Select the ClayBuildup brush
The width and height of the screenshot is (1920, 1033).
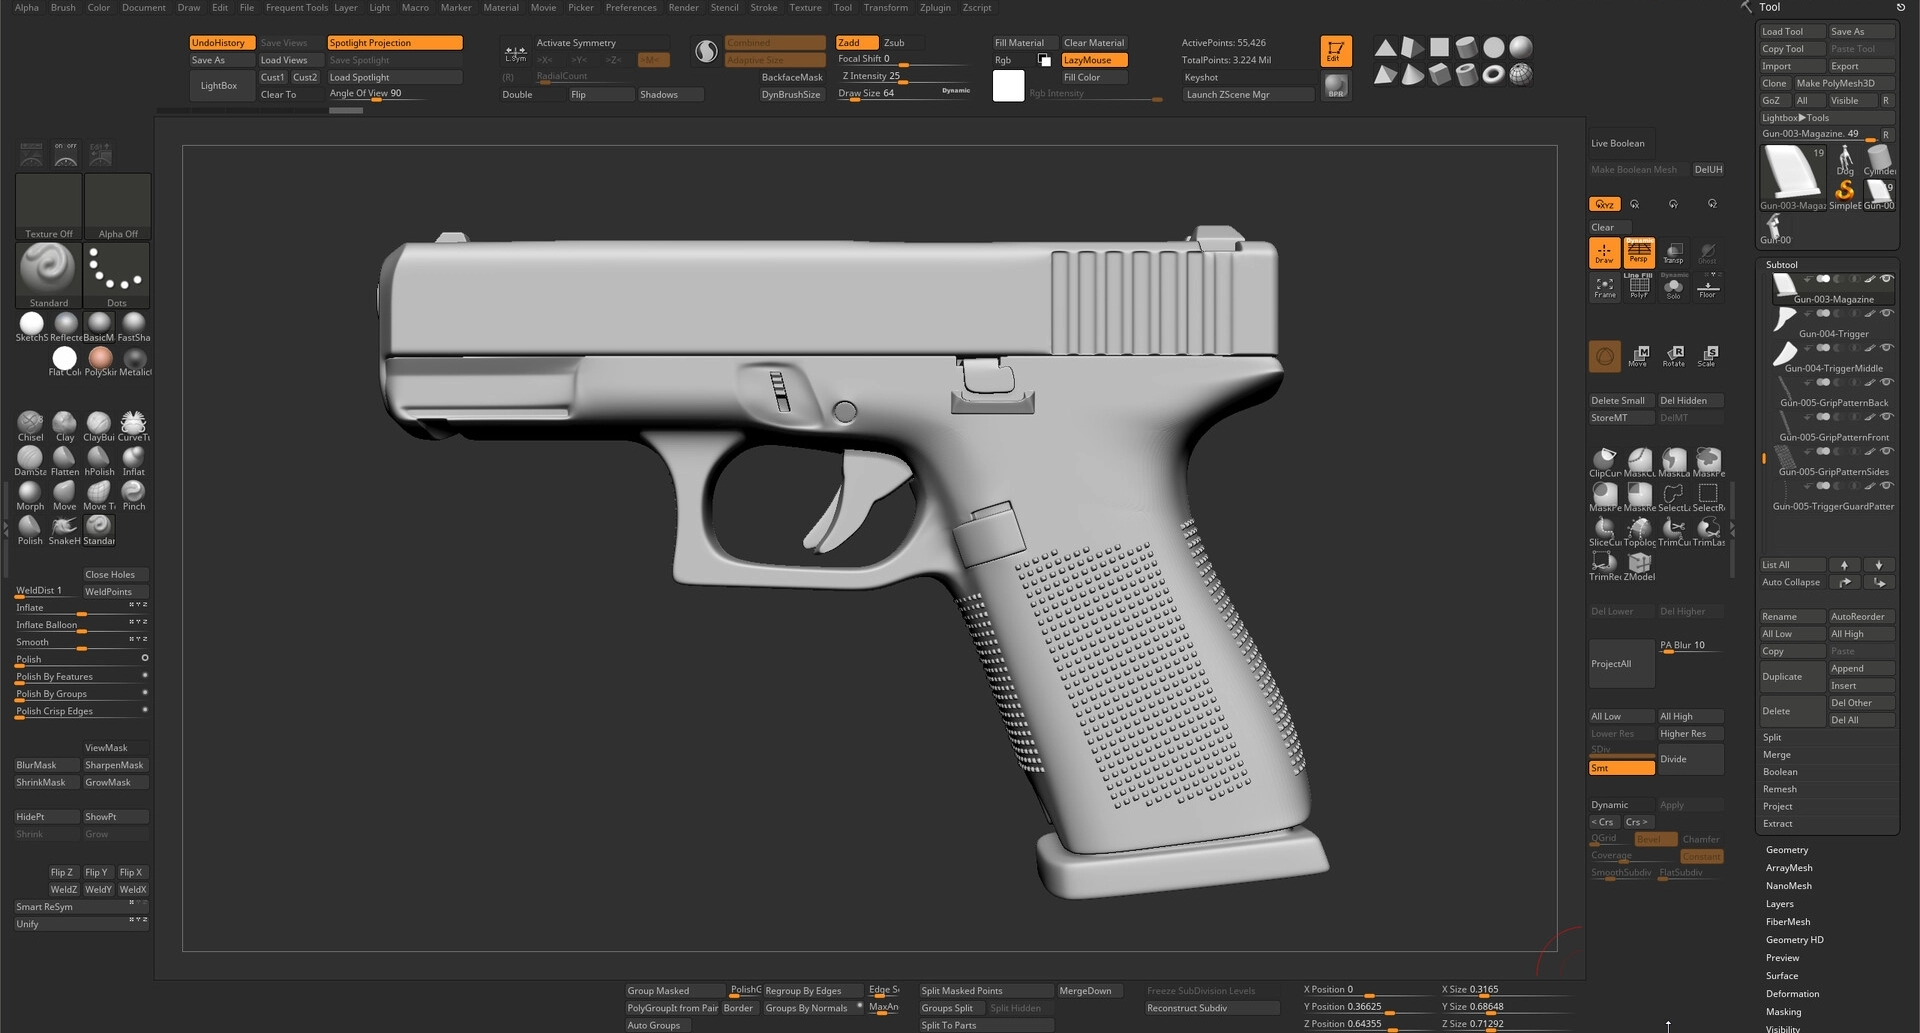[98, 424]
